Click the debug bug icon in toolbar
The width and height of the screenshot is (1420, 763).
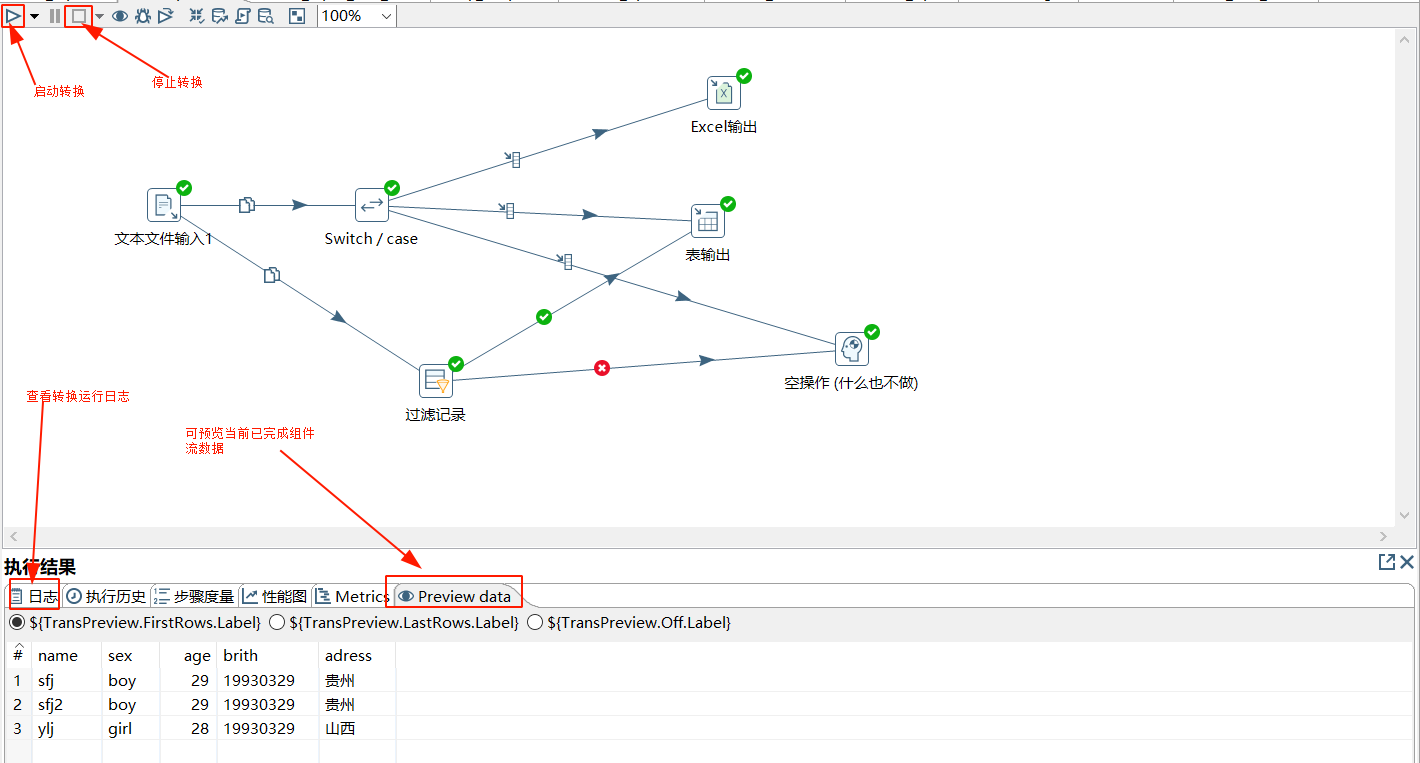click(143, 16)
